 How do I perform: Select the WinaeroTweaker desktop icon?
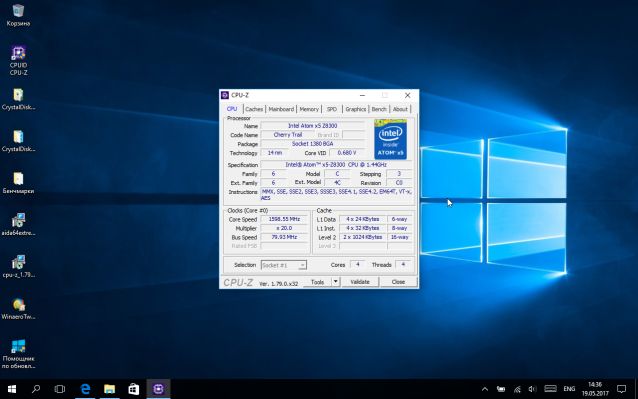[x=18, y=308]
